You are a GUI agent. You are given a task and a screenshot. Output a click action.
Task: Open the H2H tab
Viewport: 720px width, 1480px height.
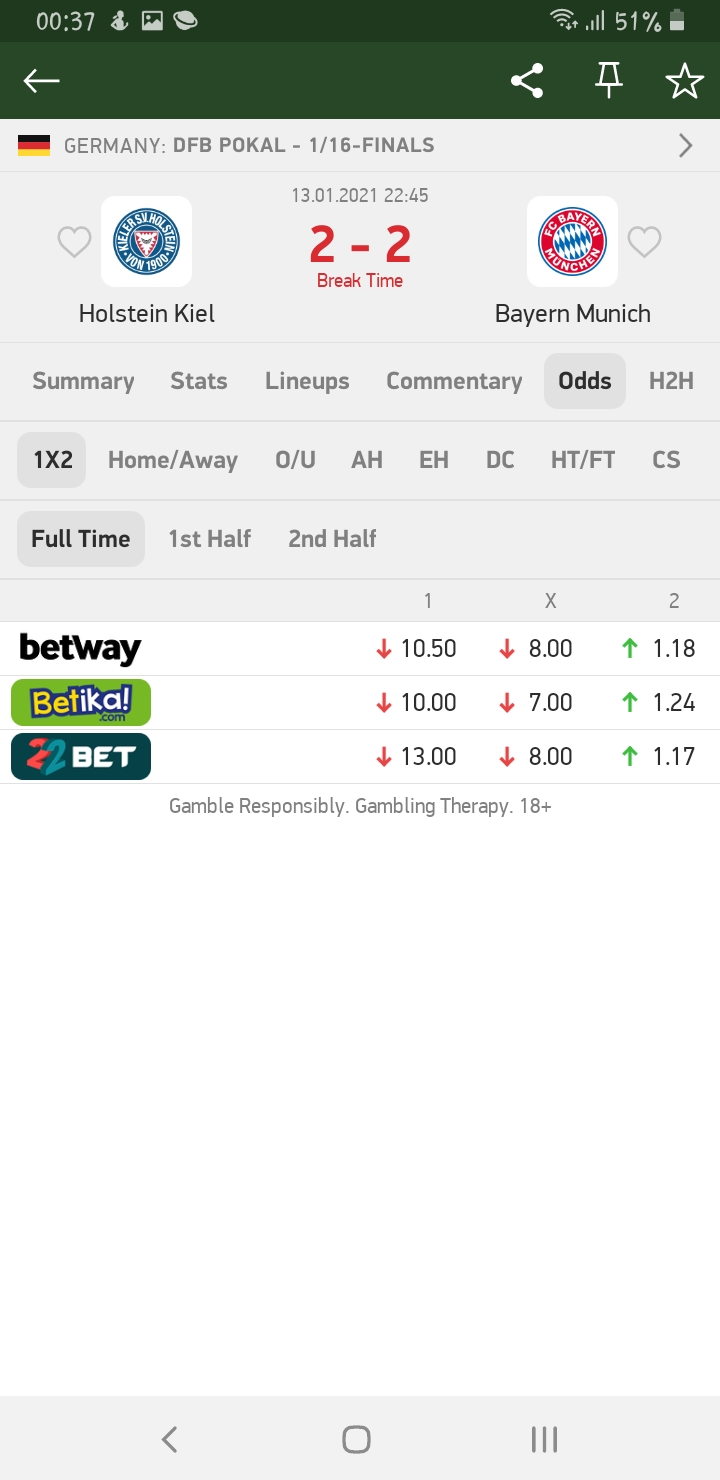pyautogui.click(x=671, y=381)
